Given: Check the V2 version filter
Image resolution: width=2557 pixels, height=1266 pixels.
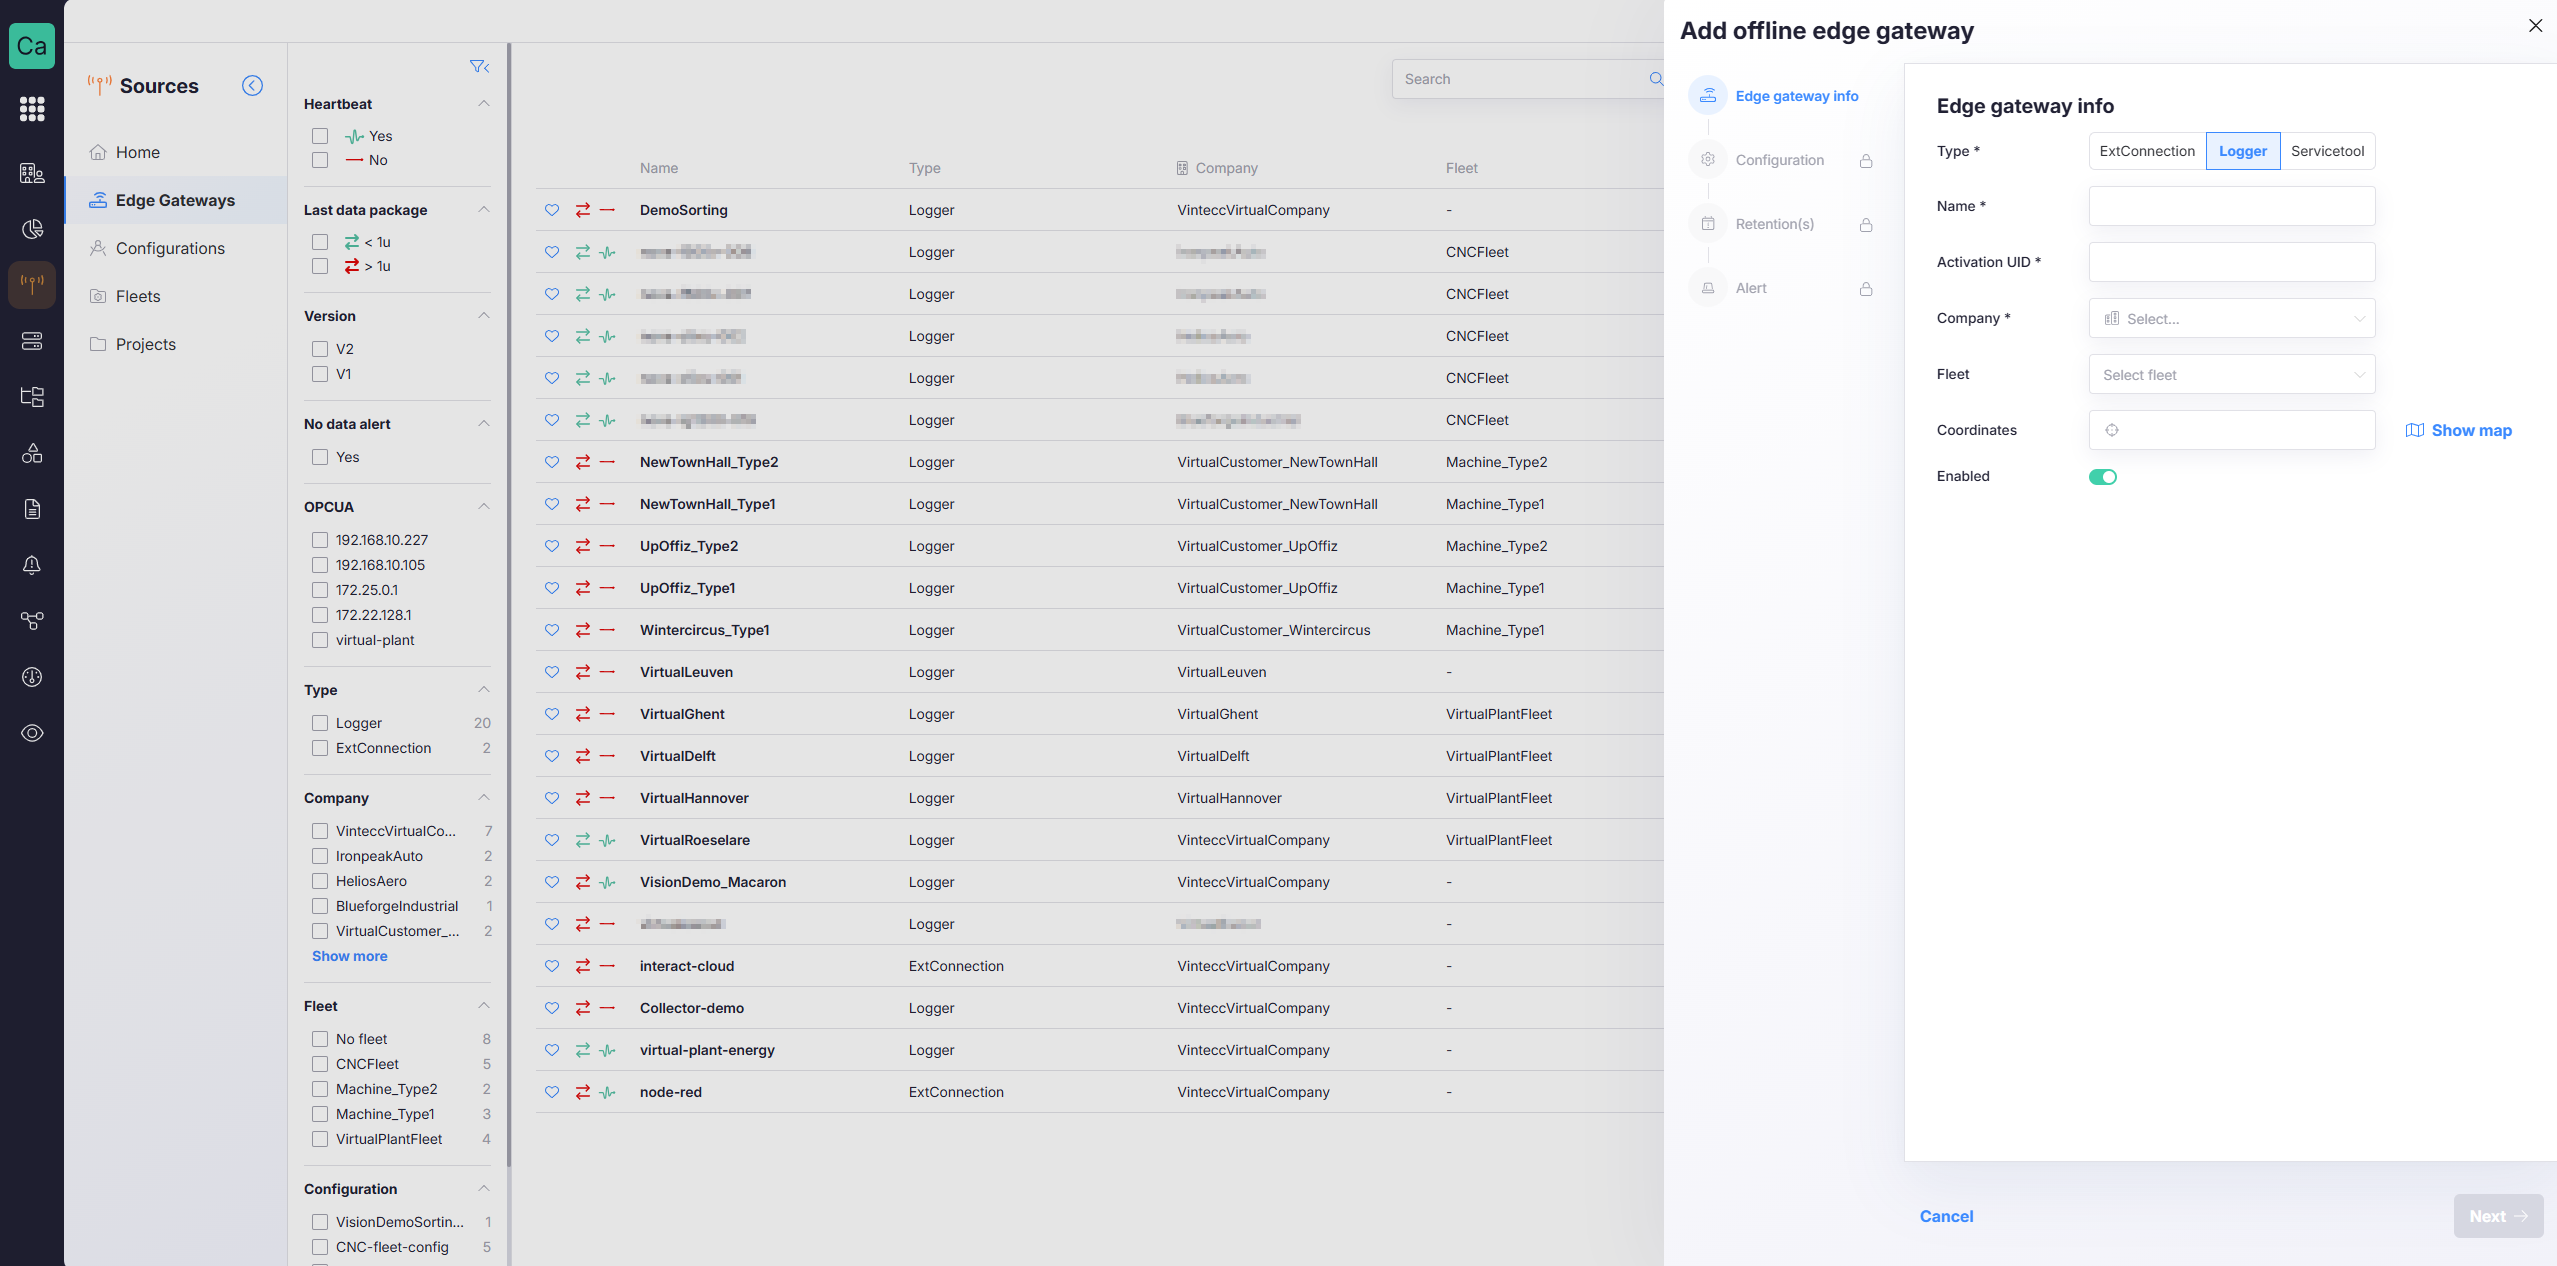Looking at the screenshot, I should pyautogui.click(x=320, y=349).
